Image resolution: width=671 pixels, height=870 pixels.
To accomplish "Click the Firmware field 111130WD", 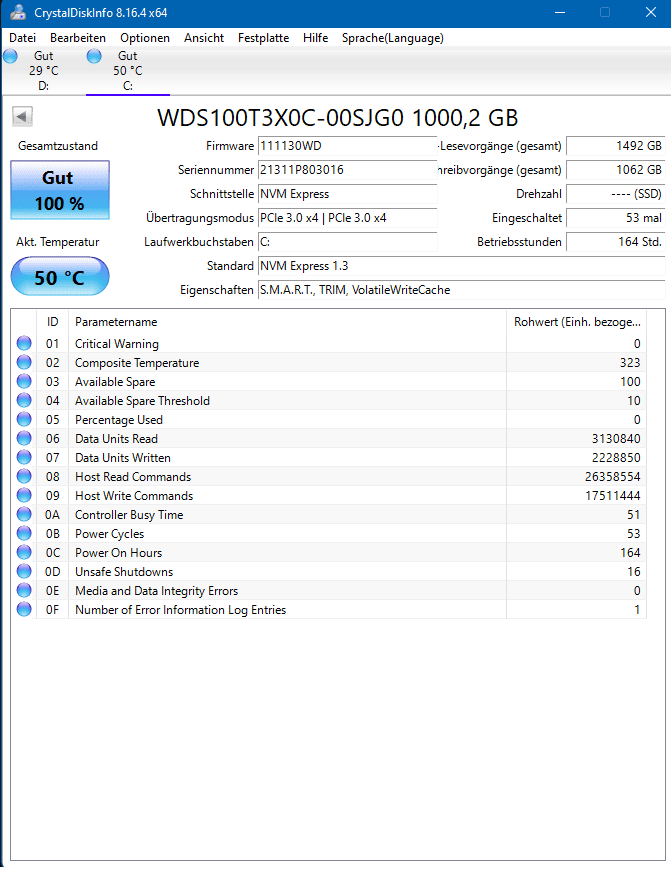I will (347, 146).
